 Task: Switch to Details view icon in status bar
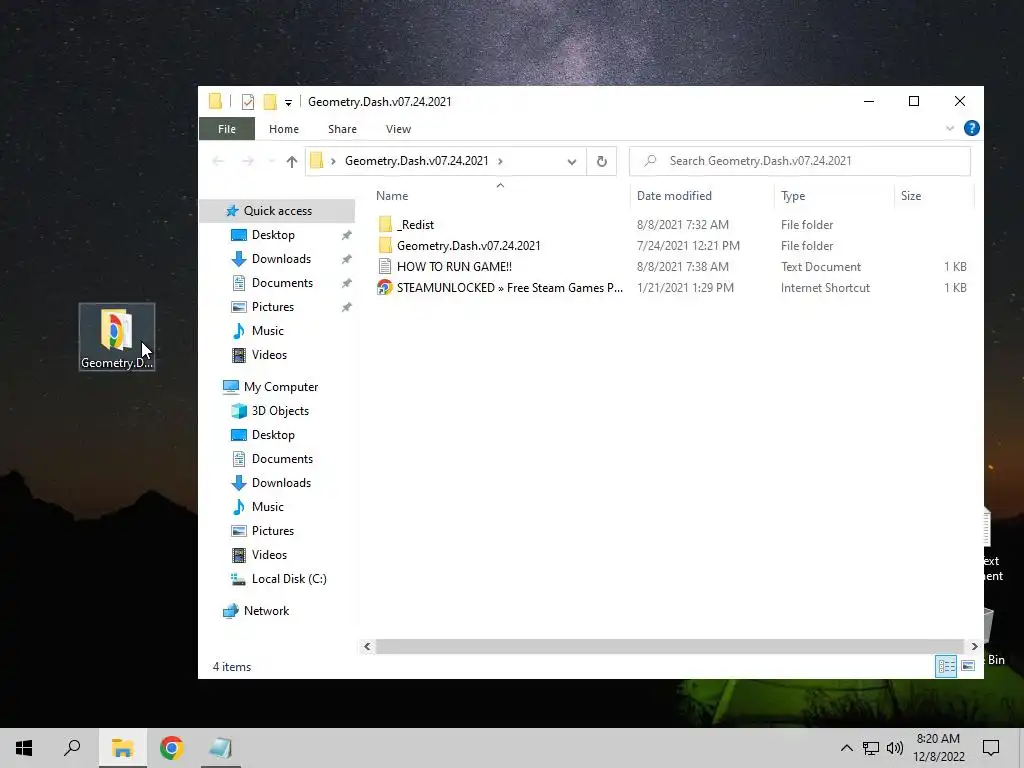click(946, 666)
